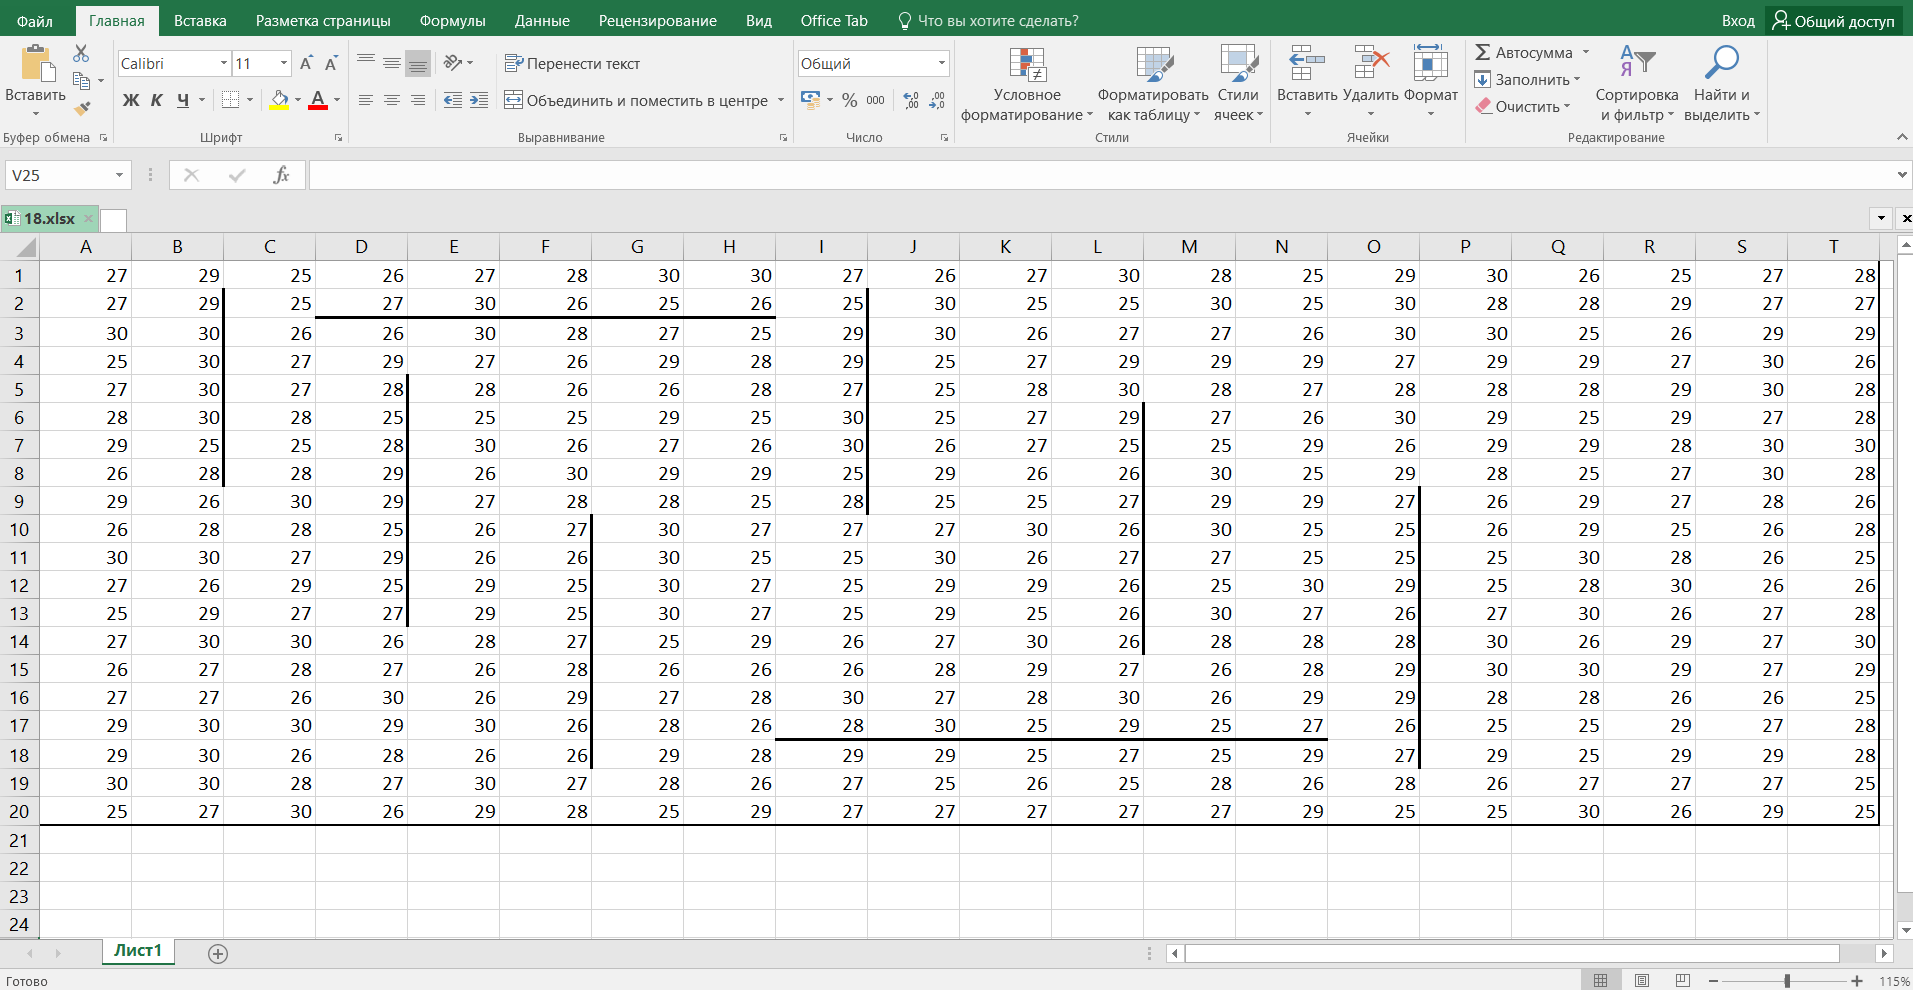Align text to the right
This screenshot has width=1913, height=990.
tap(418, 100)
